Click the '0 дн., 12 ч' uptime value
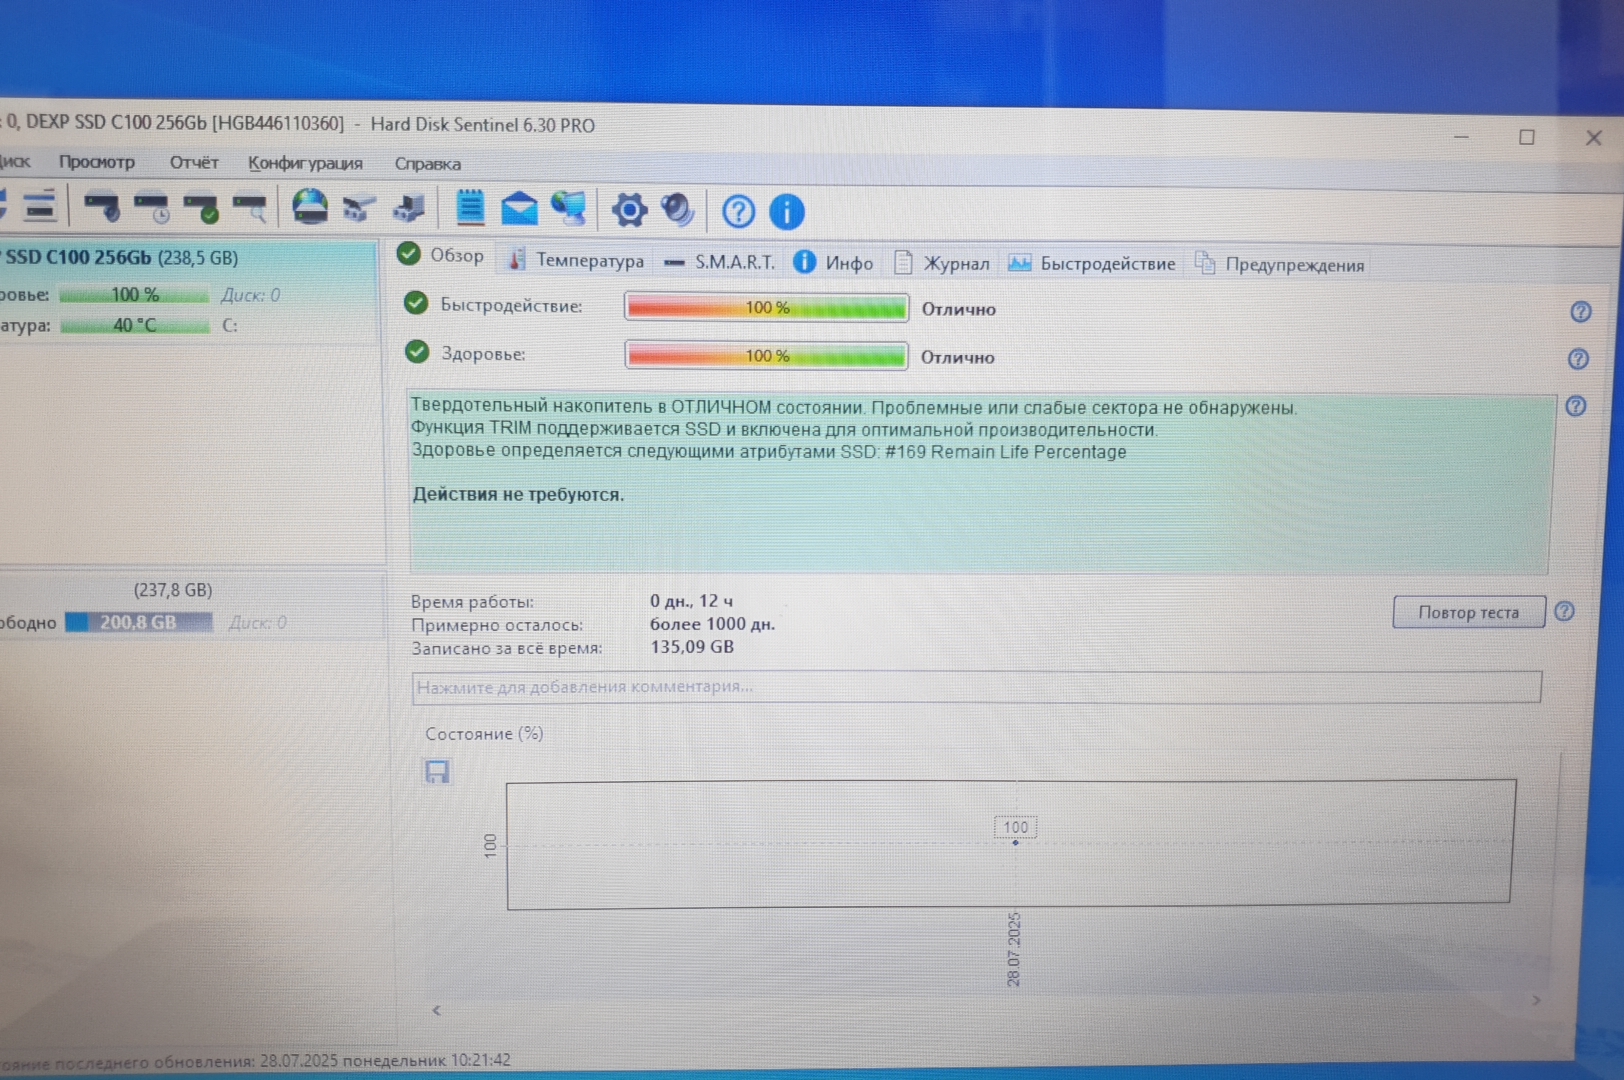This screenshot has width=1624, height=1080. [691, 601]
